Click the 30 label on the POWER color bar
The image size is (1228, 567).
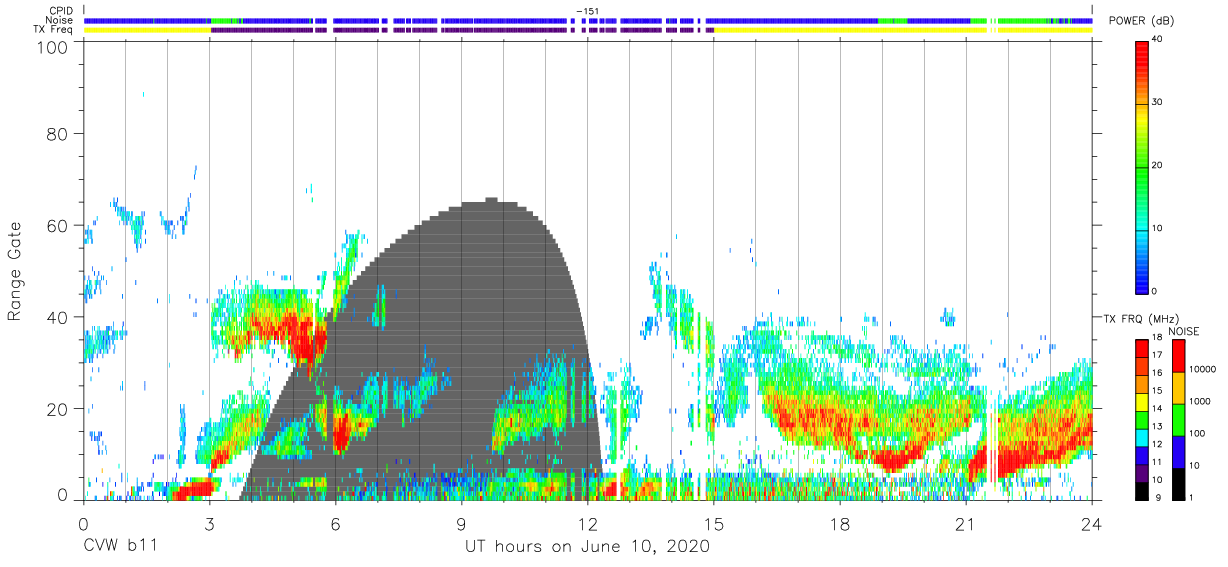1158,102
